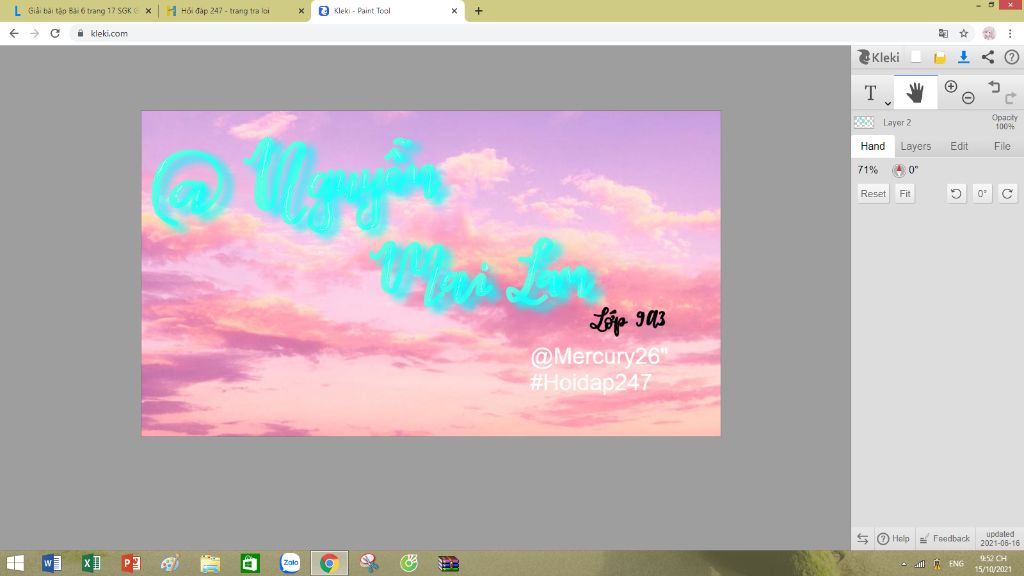Click the Opacity 100% label
This screenshot has height=576, width=1024.
coord(1004,122)
